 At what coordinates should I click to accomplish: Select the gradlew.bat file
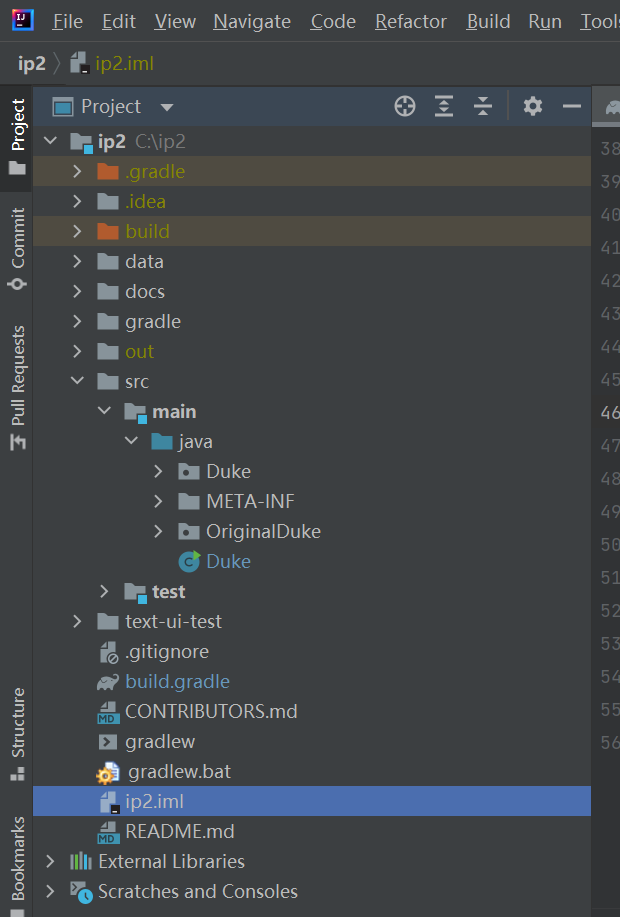point(180,771)
